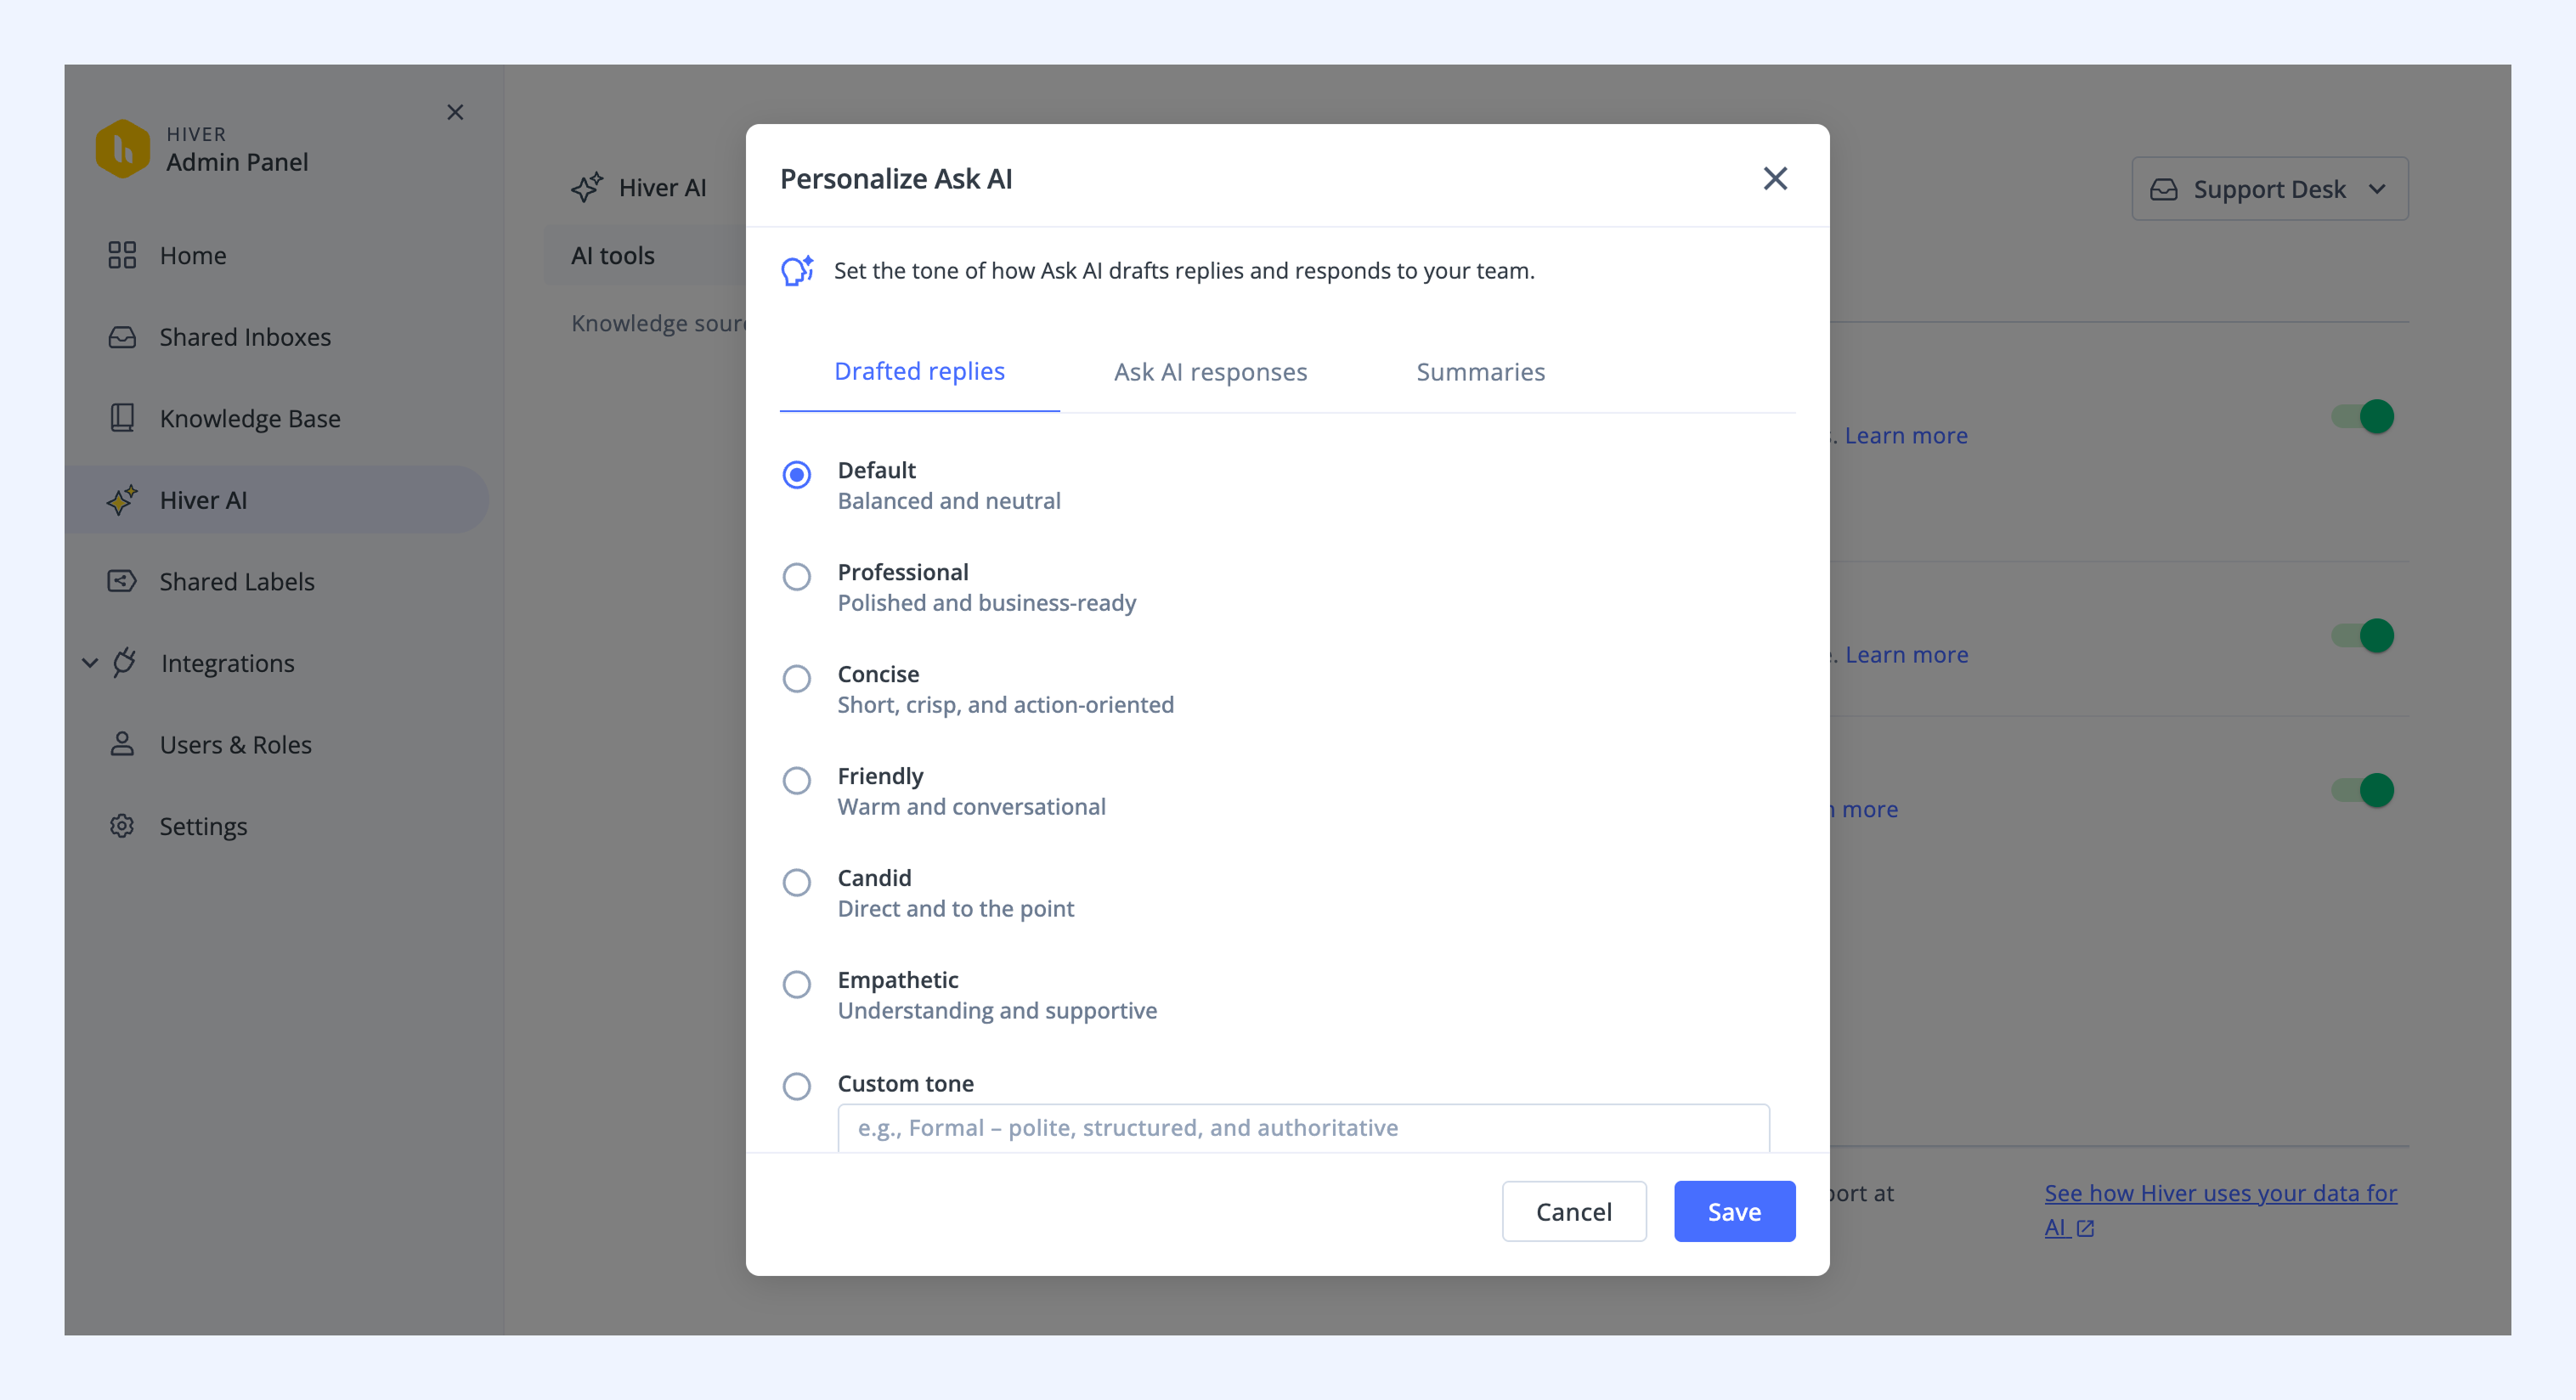This screenshot has height=1400, width=2576.
Task: Click the Users & Roles person icon
Action: tap(122, 744)
